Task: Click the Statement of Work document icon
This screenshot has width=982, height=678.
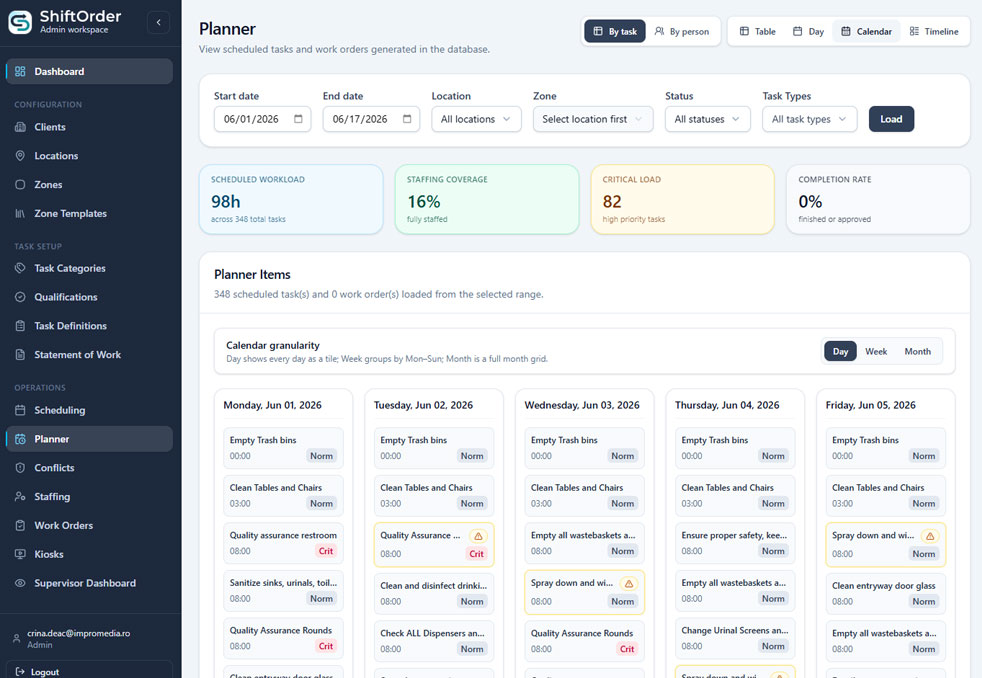Action: click(20, 354)
